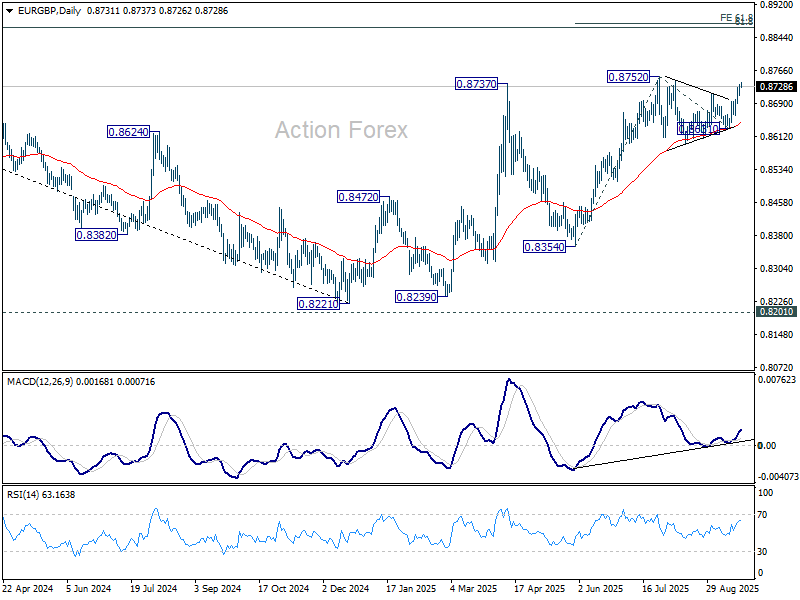Viewport: 800px width, 600px height.
Task: Expand the EURGBP chart menu arrow
Action: (9, 11)
